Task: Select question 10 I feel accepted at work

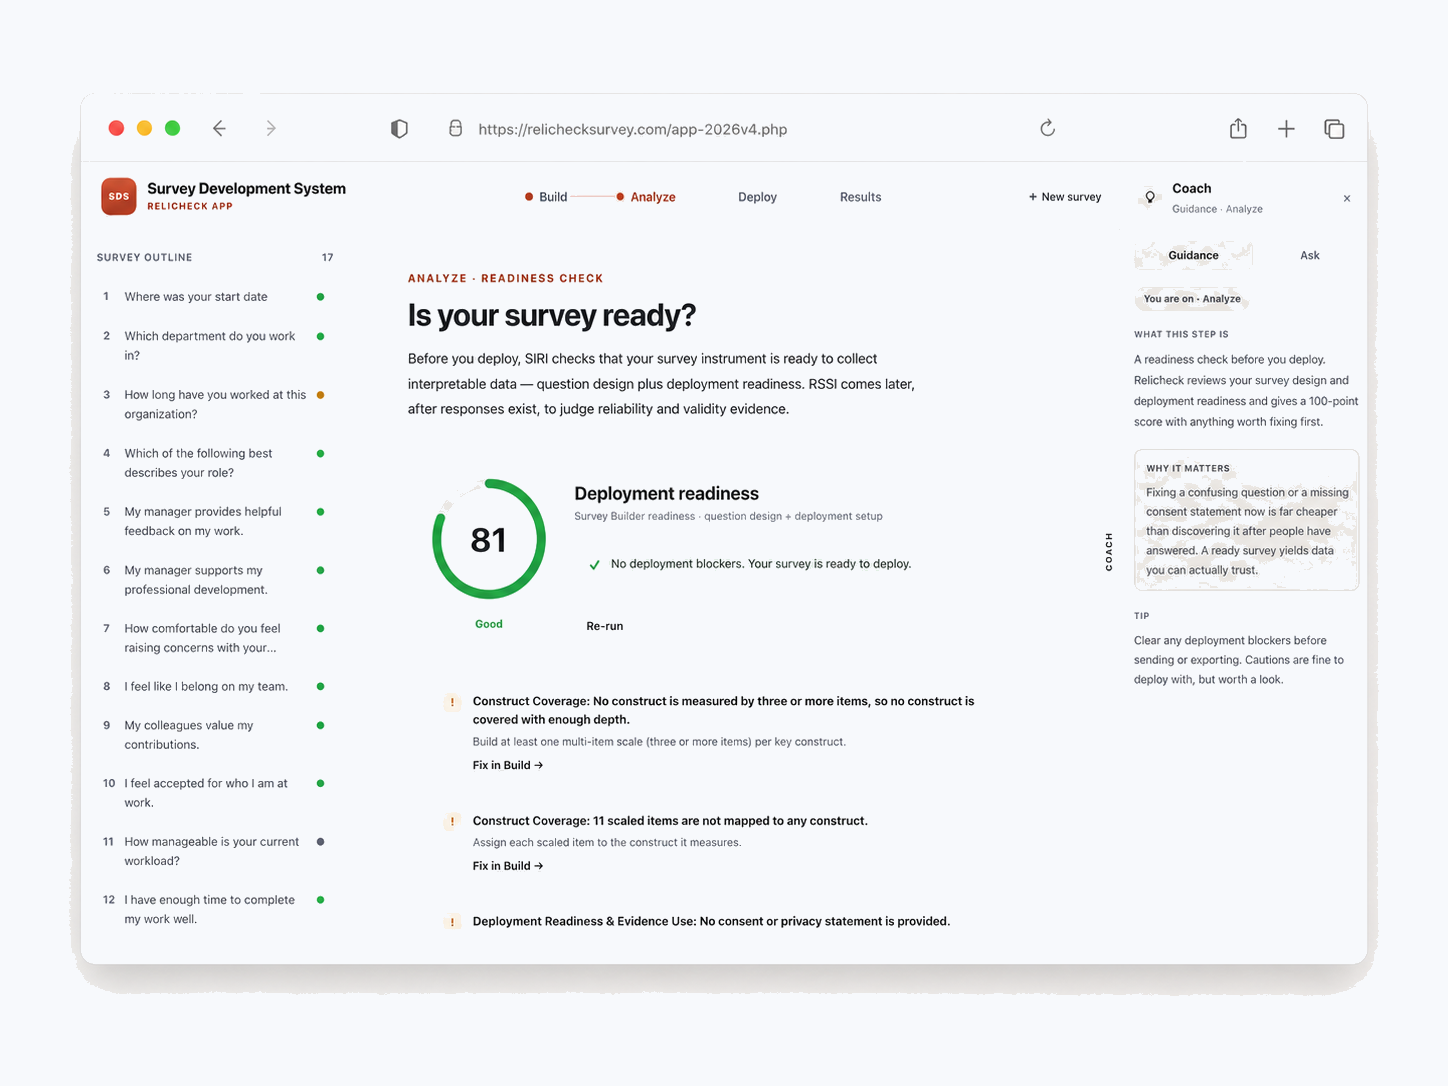Action: tap(214, 793)
